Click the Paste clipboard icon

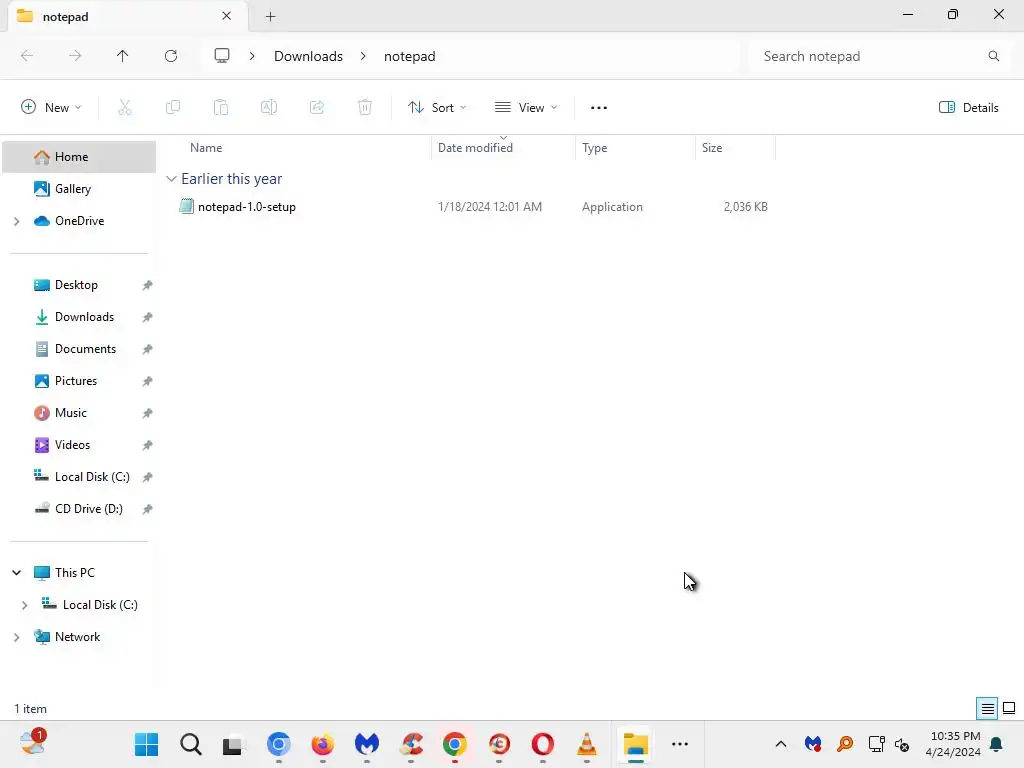pos(221,107)
